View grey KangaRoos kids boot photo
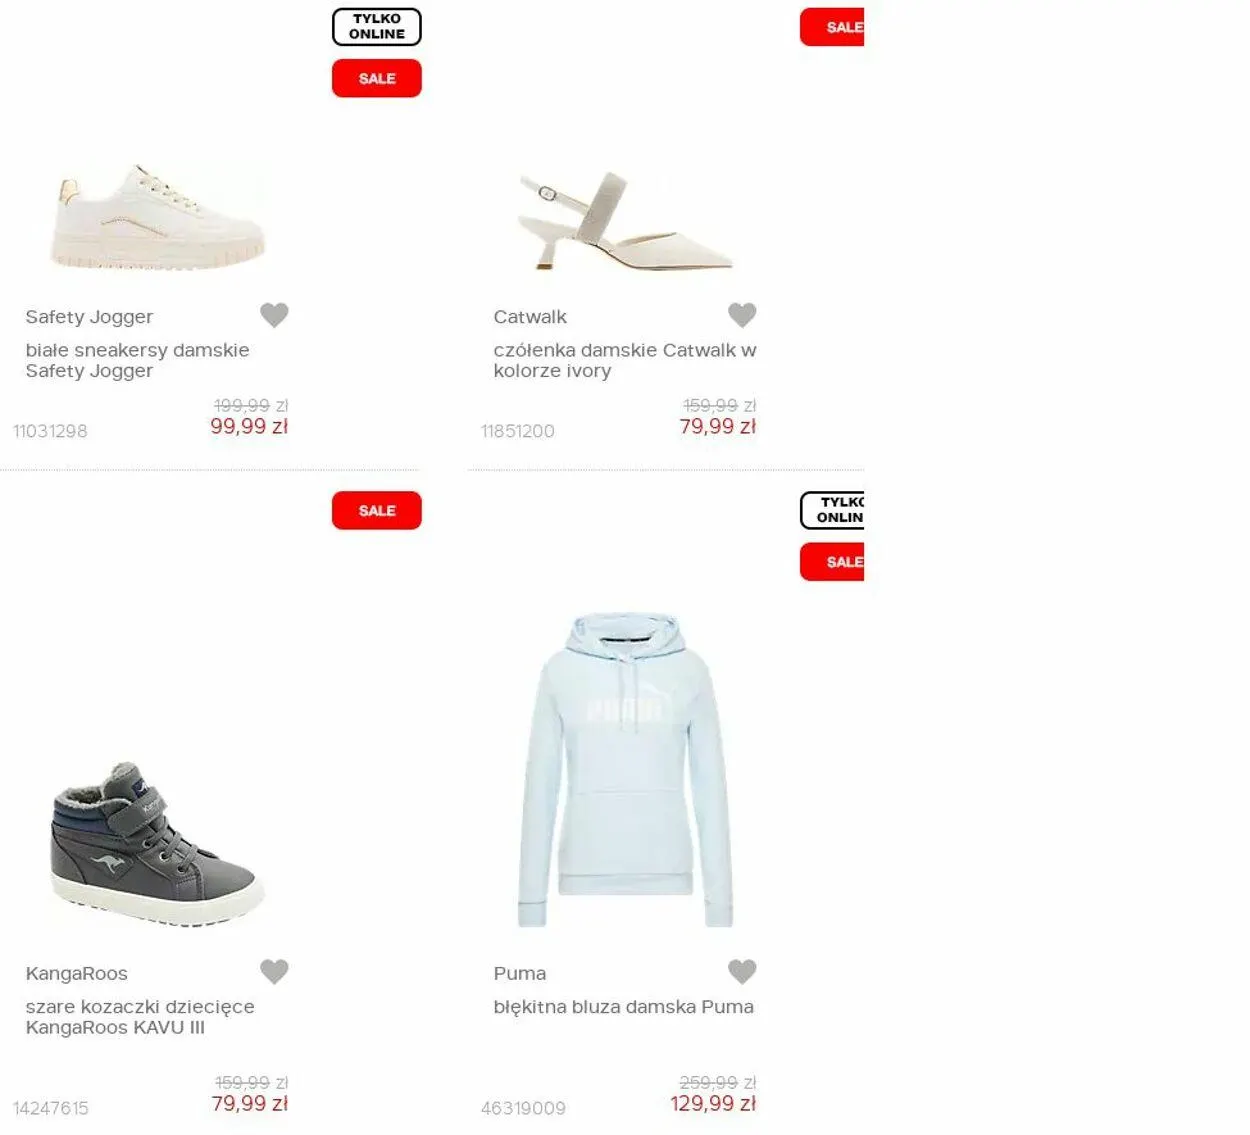This screenshot has height=1135, width=1250. click(158, 844)
